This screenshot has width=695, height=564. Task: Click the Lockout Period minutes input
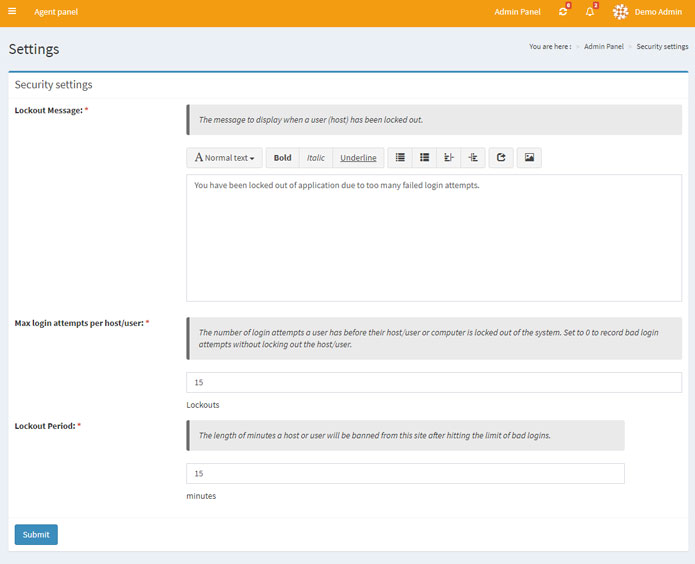point(405,473)
